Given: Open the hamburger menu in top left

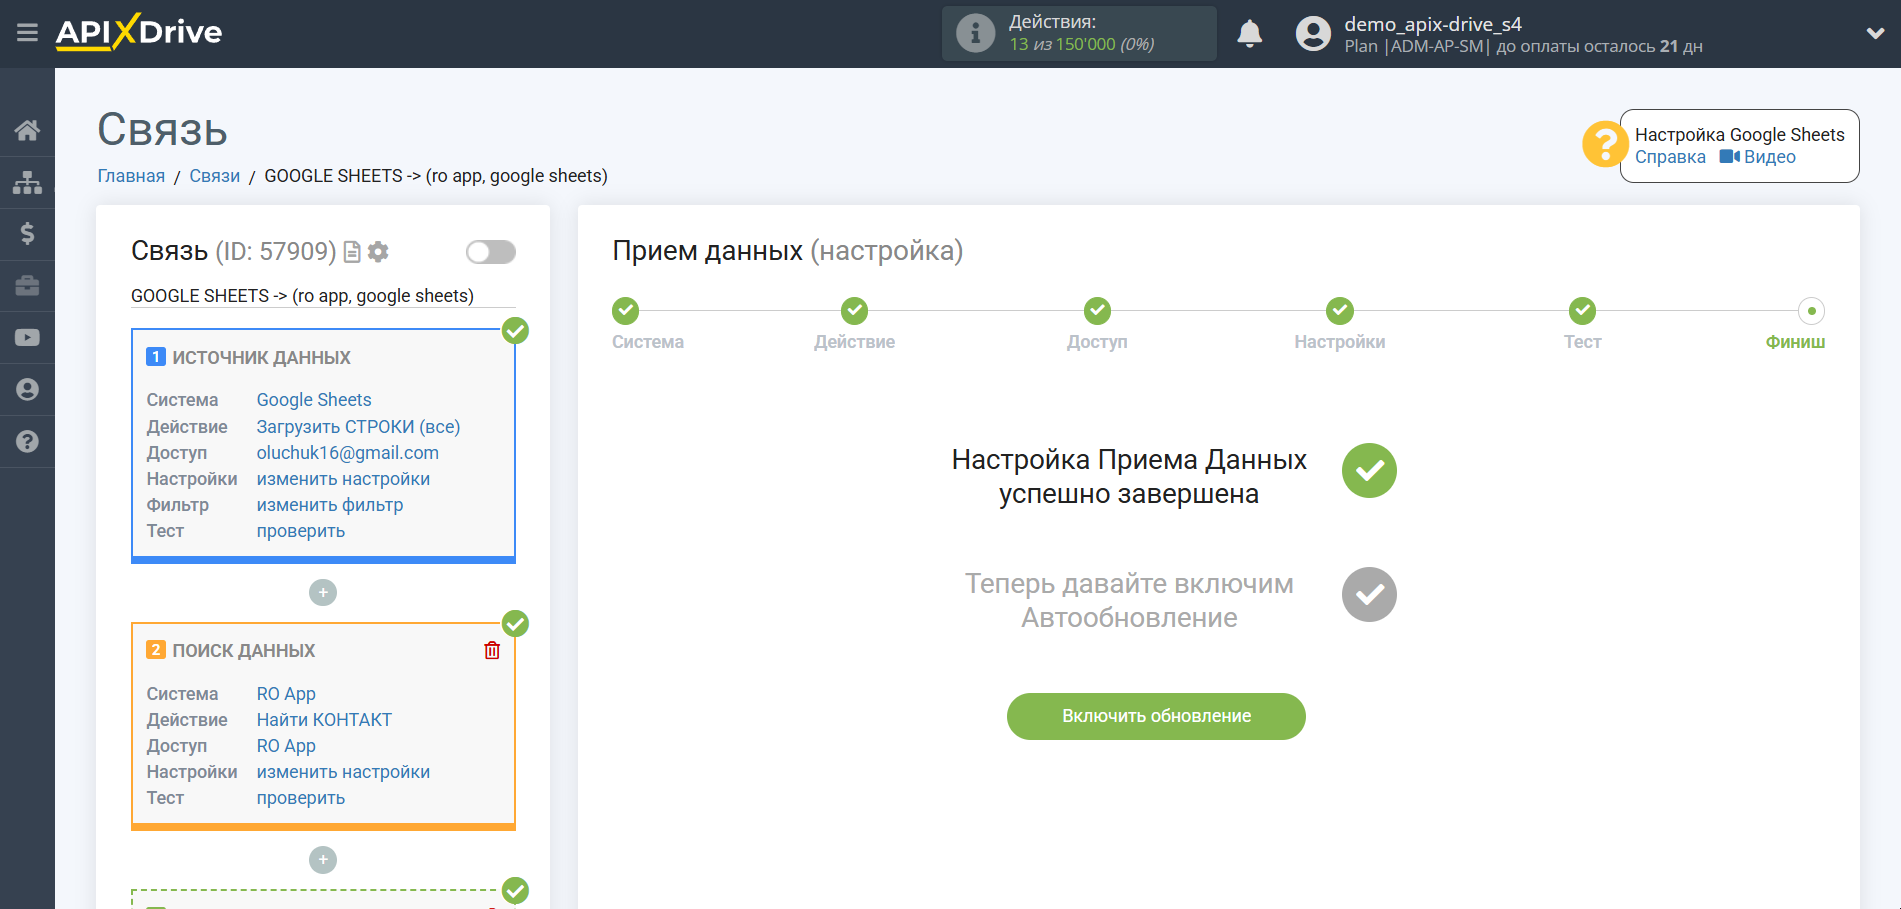Looking at the screenshot, I should (x=27, y=32).
